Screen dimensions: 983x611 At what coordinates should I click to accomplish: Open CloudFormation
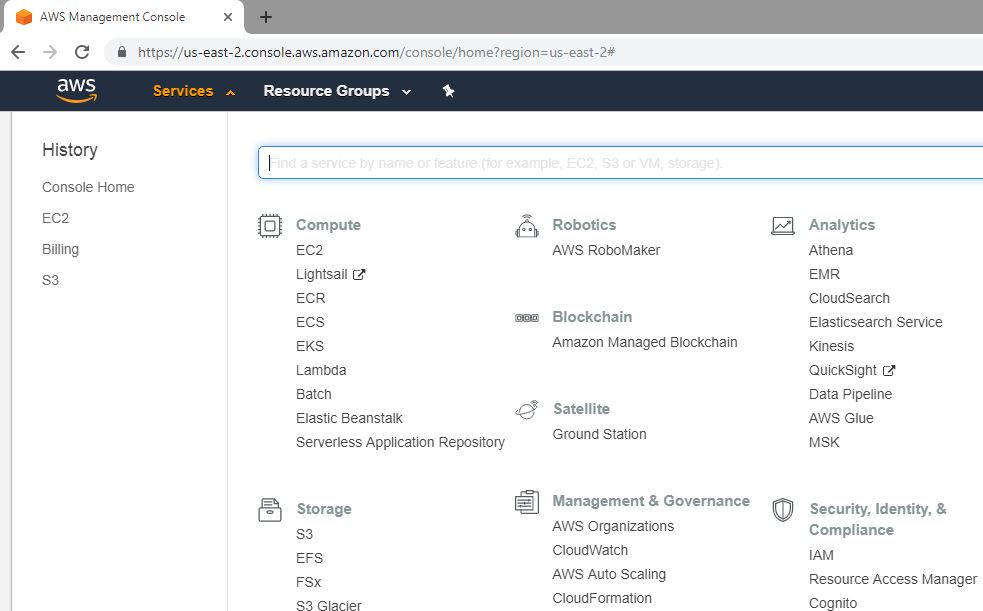[602, 598]
